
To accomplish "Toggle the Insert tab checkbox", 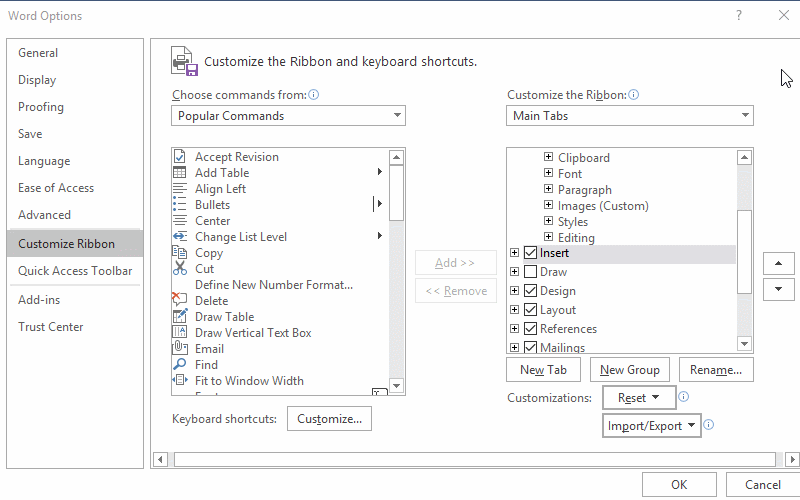I will tap(531, 253).
